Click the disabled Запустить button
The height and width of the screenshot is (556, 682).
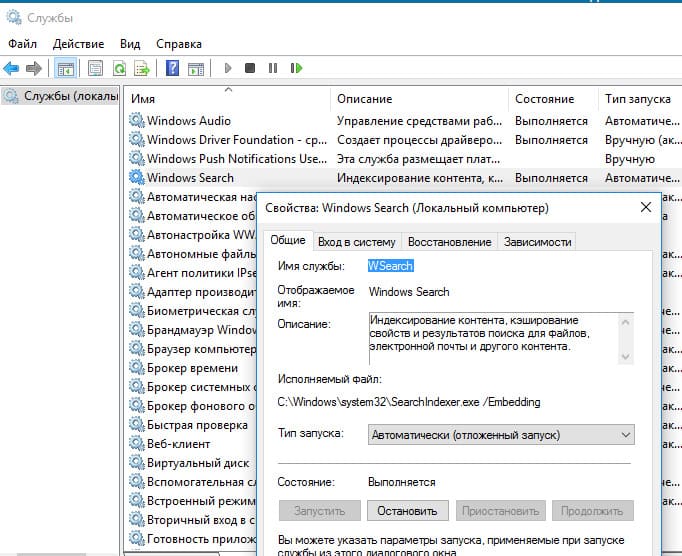[x=320, y=511]
